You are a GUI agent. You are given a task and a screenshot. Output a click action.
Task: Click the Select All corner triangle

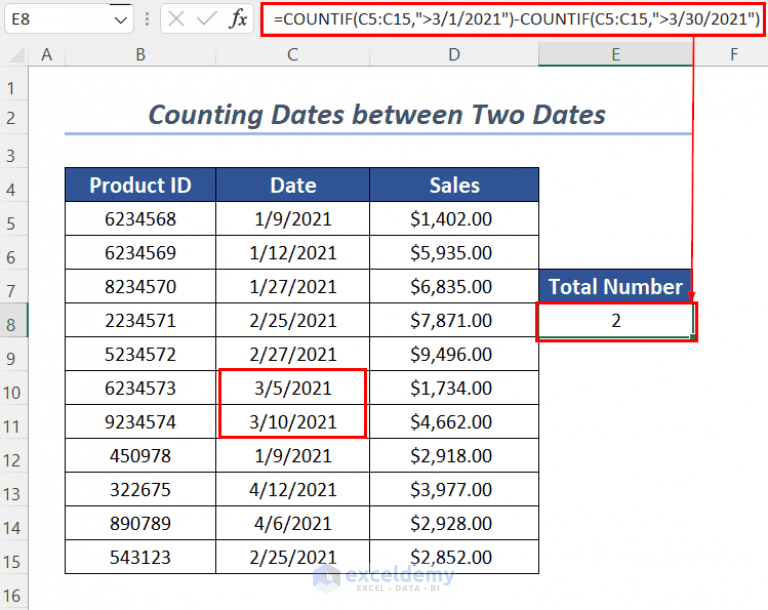coord(17,55)
